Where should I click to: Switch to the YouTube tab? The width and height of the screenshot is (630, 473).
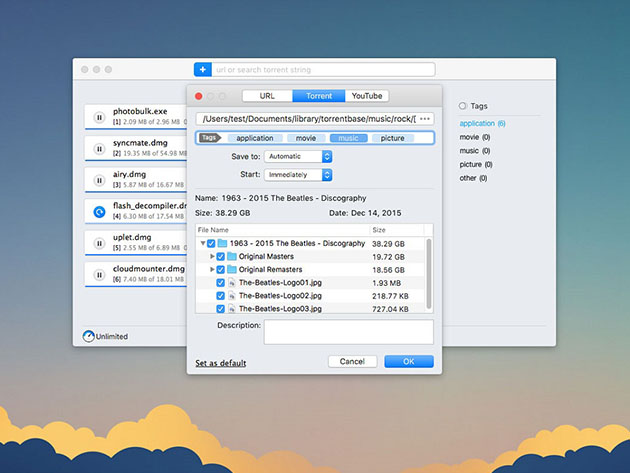tap(366, 96)
